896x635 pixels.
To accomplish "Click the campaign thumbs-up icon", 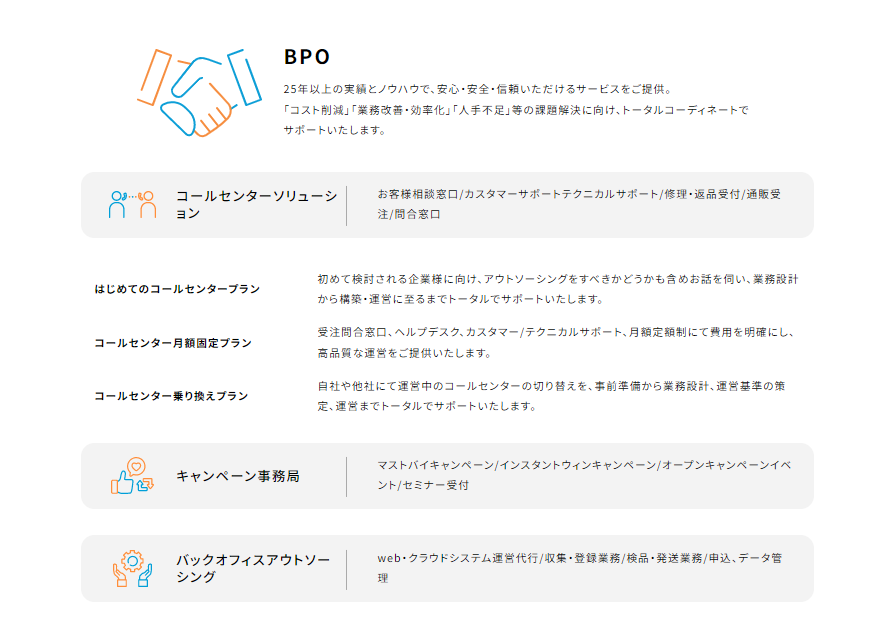I will (133, 476).
